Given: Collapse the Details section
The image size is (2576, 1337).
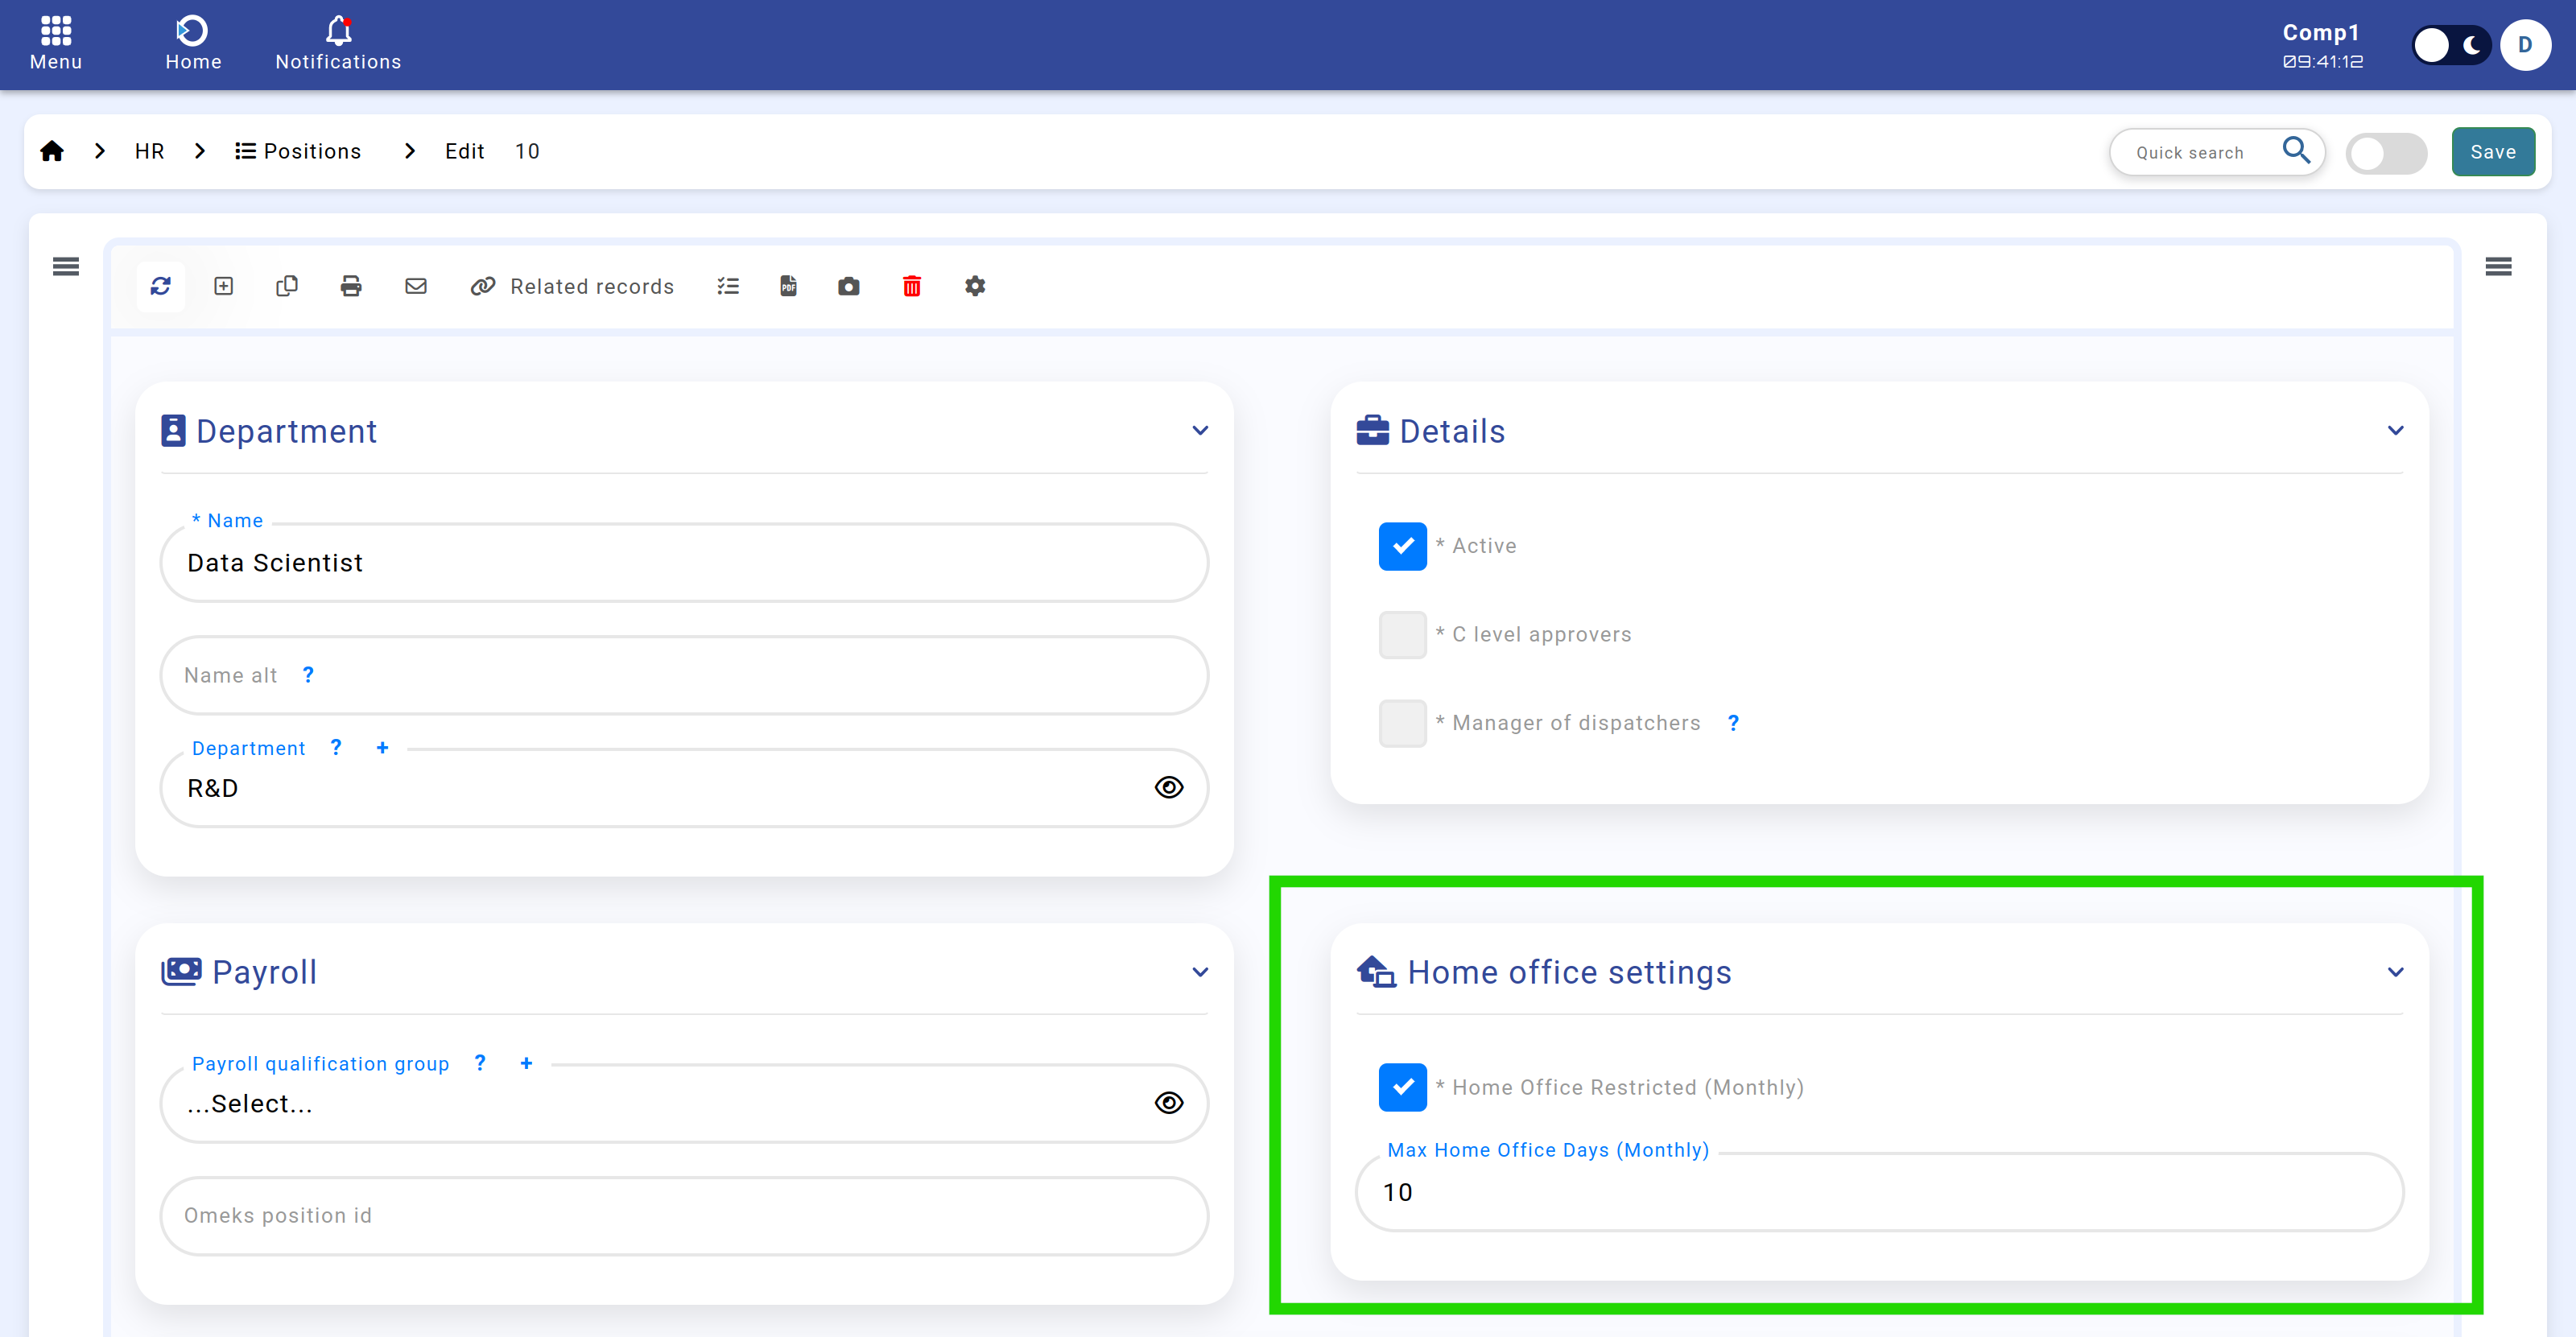Looking at the screenshot, I should [2395, 431].
